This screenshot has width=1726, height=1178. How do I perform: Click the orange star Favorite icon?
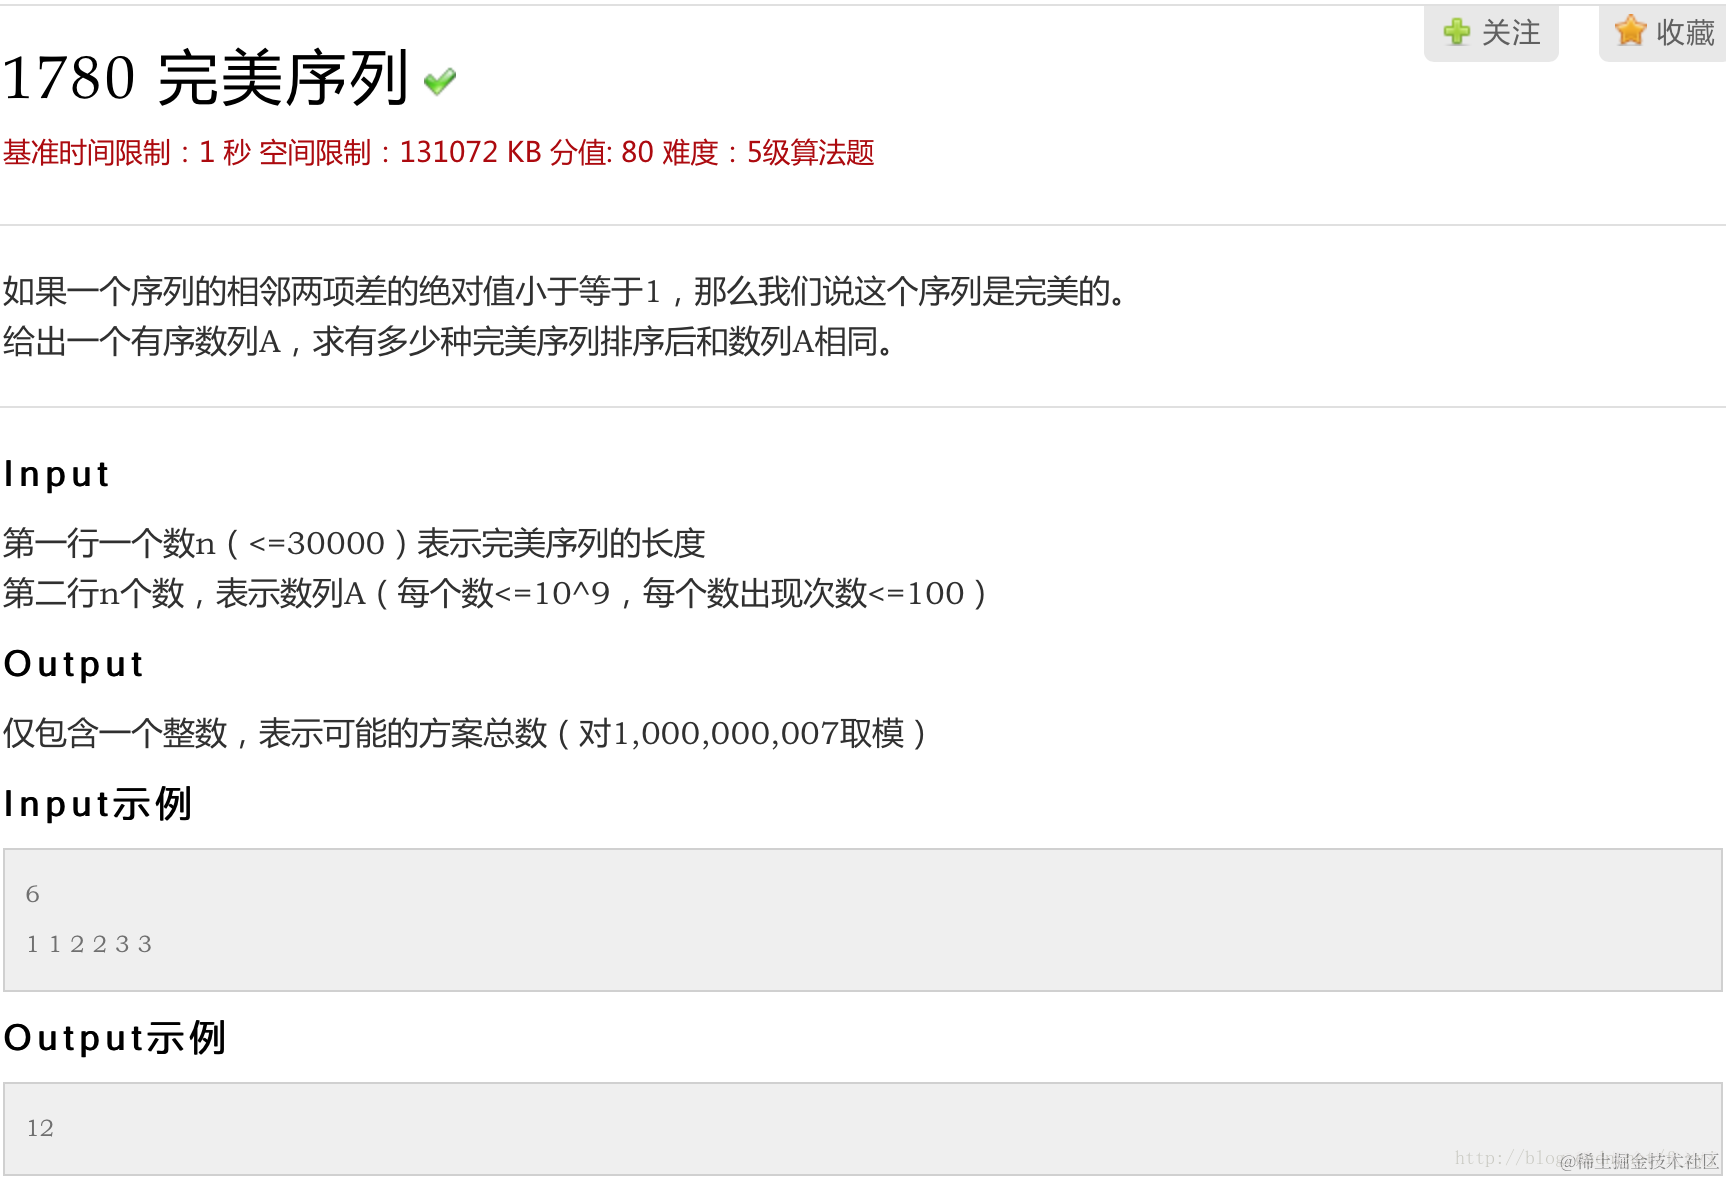click(x=1630, y=31)
